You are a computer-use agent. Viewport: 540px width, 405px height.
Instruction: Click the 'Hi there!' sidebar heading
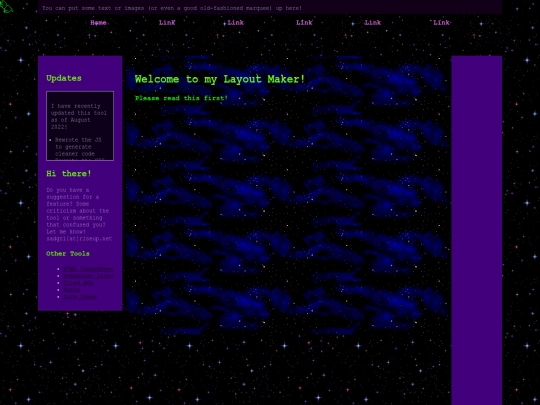click(69, 174)
